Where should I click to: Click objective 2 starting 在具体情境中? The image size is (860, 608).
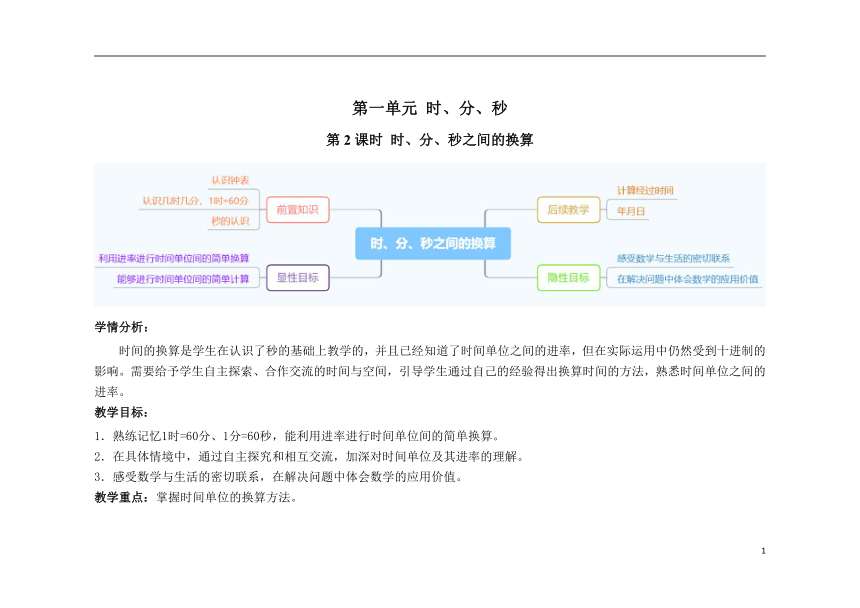[309, 456]
